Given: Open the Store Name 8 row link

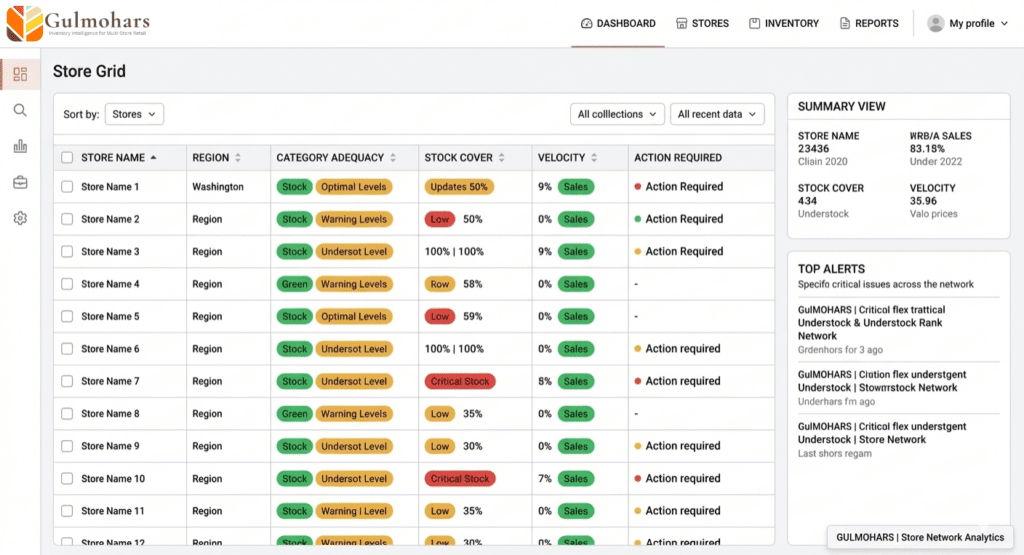Looking at the screenshot, I should pyautogui.click(x=110, y=414).
